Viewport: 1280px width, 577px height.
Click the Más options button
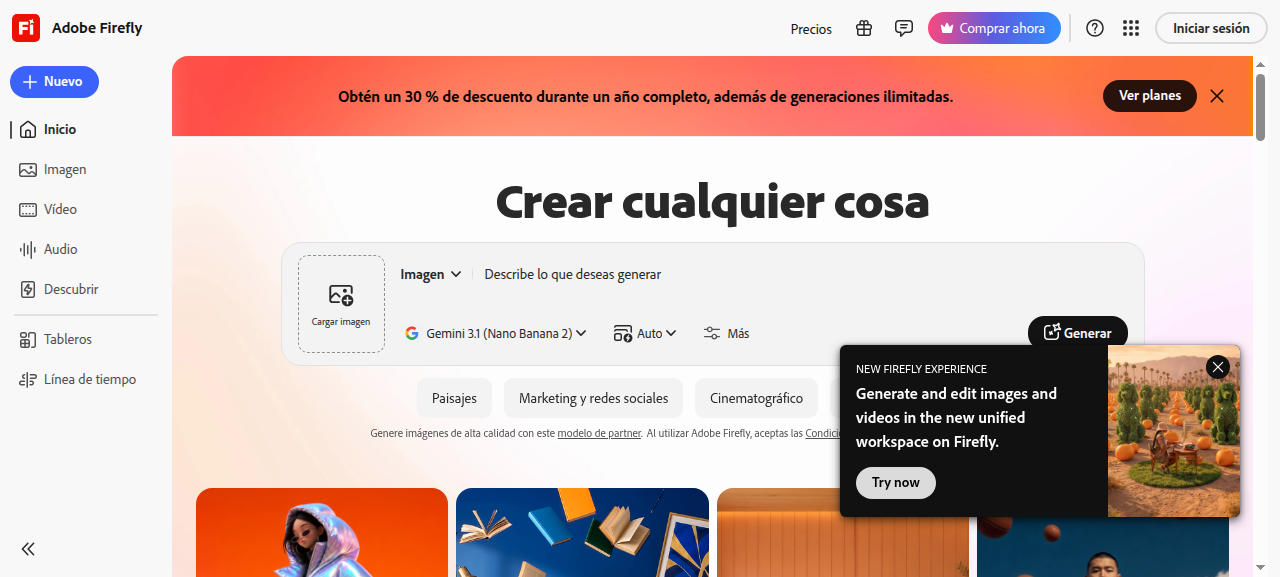click(726, 333)
